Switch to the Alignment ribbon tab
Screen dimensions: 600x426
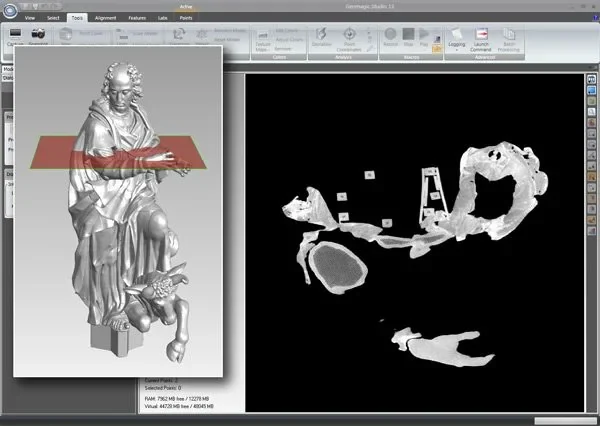point(106,18)
